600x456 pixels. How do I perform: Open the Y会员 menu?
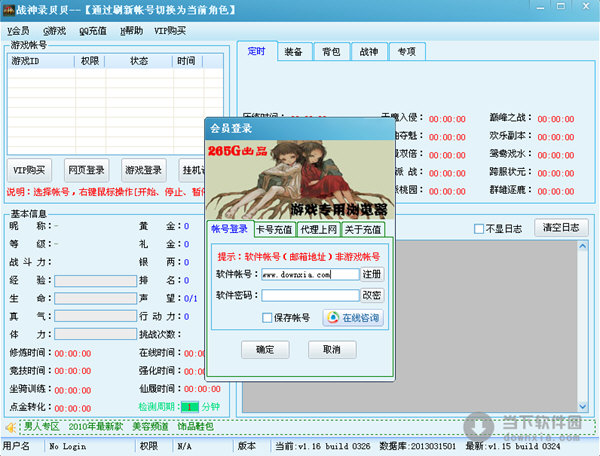pos(18,31)
